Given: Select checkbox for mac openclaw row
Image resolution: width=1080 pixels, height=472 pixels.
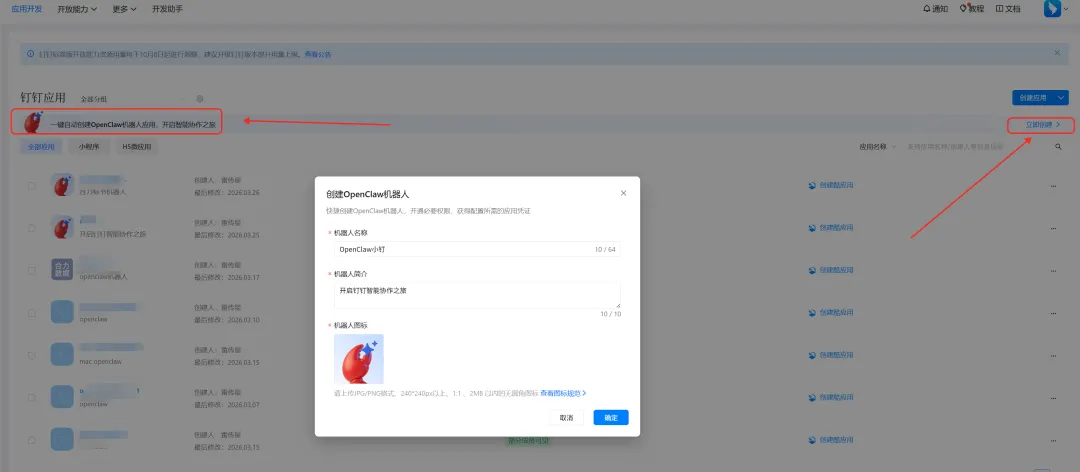Looking at the screenshot, I should click(x=32, y=356).
